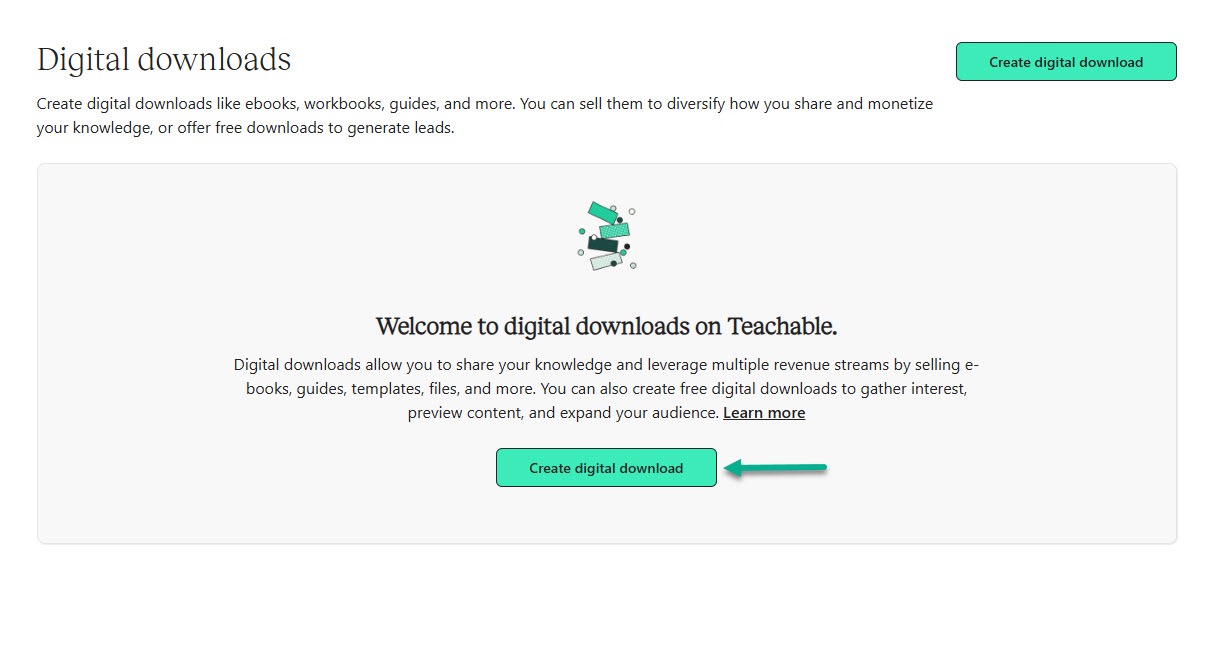Click the Digital downloads page heading
Image resolution: width=1212 pixels, height=663 pixels.
click(x=164, y=59)
